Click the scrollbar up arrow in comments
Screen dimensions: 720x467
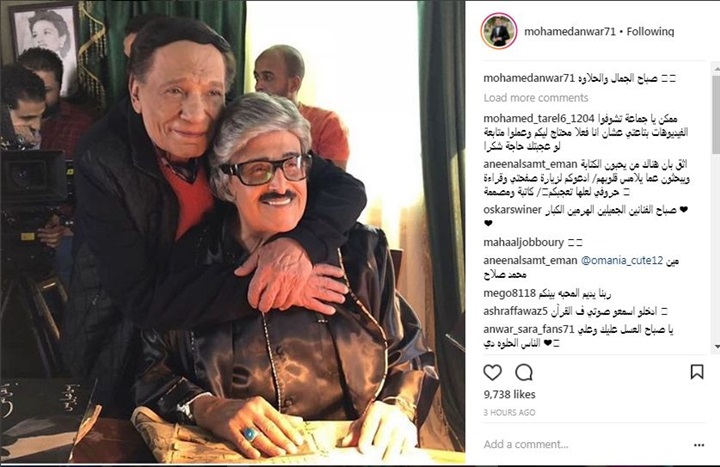[x=716, y=69]
